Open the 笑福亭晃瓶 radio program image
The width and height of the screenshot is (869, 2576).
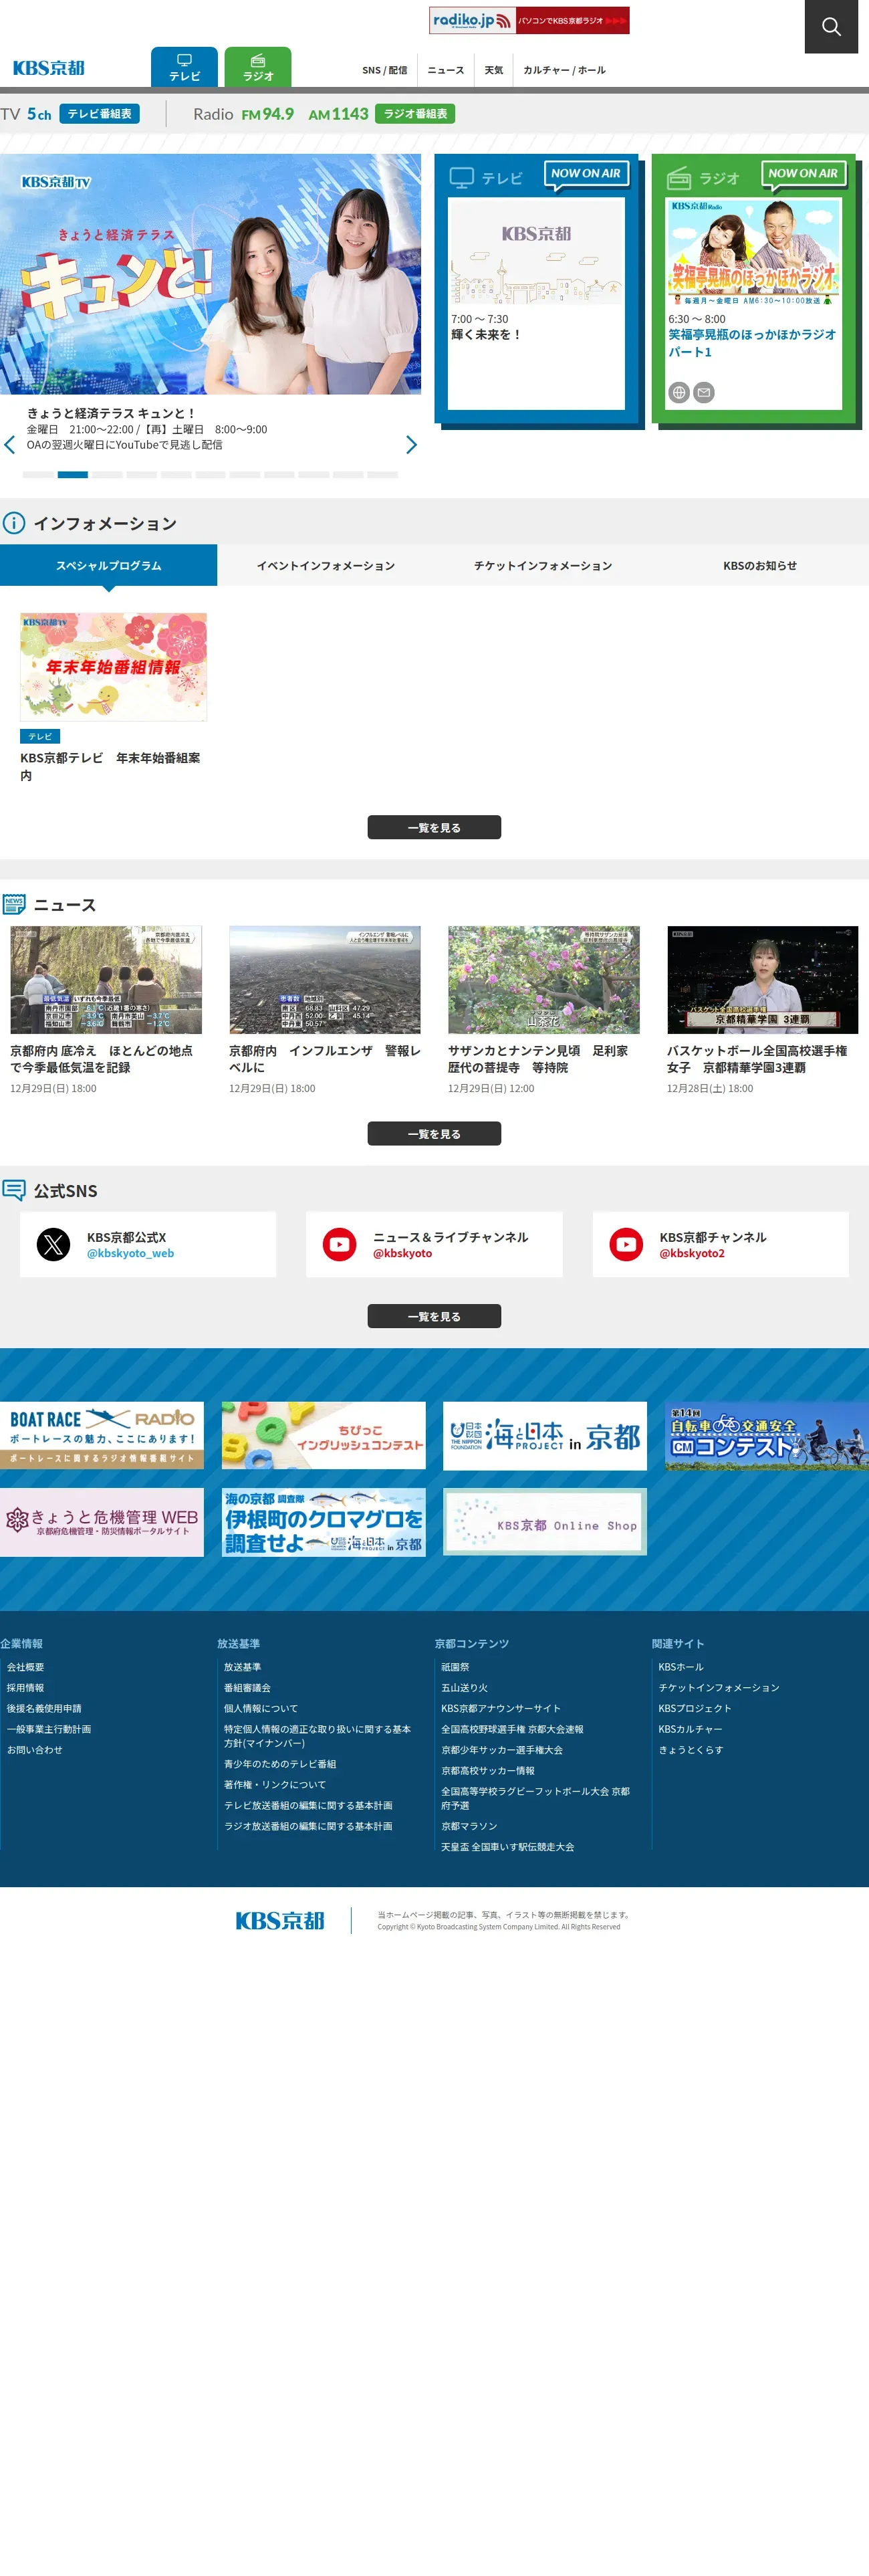[x=754, y=252]
